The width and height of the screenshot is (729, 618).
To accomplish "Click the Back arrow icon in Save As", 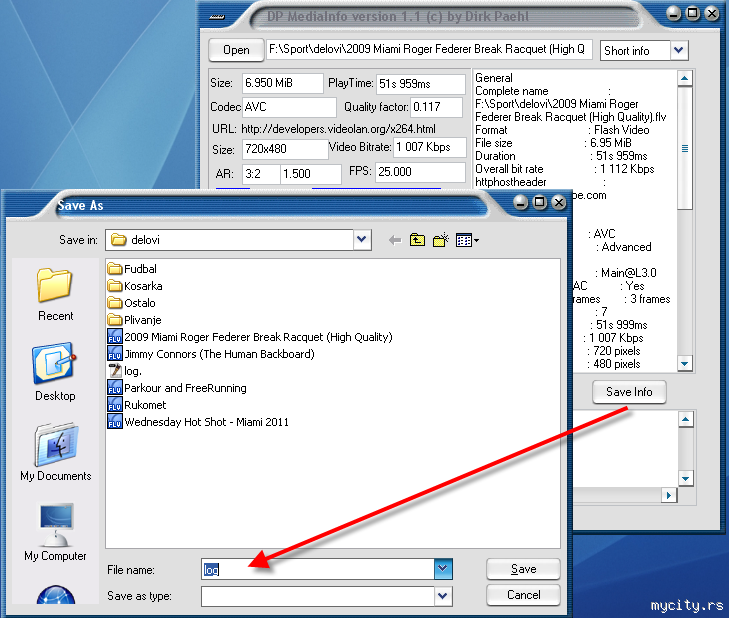I will point(395,240).
